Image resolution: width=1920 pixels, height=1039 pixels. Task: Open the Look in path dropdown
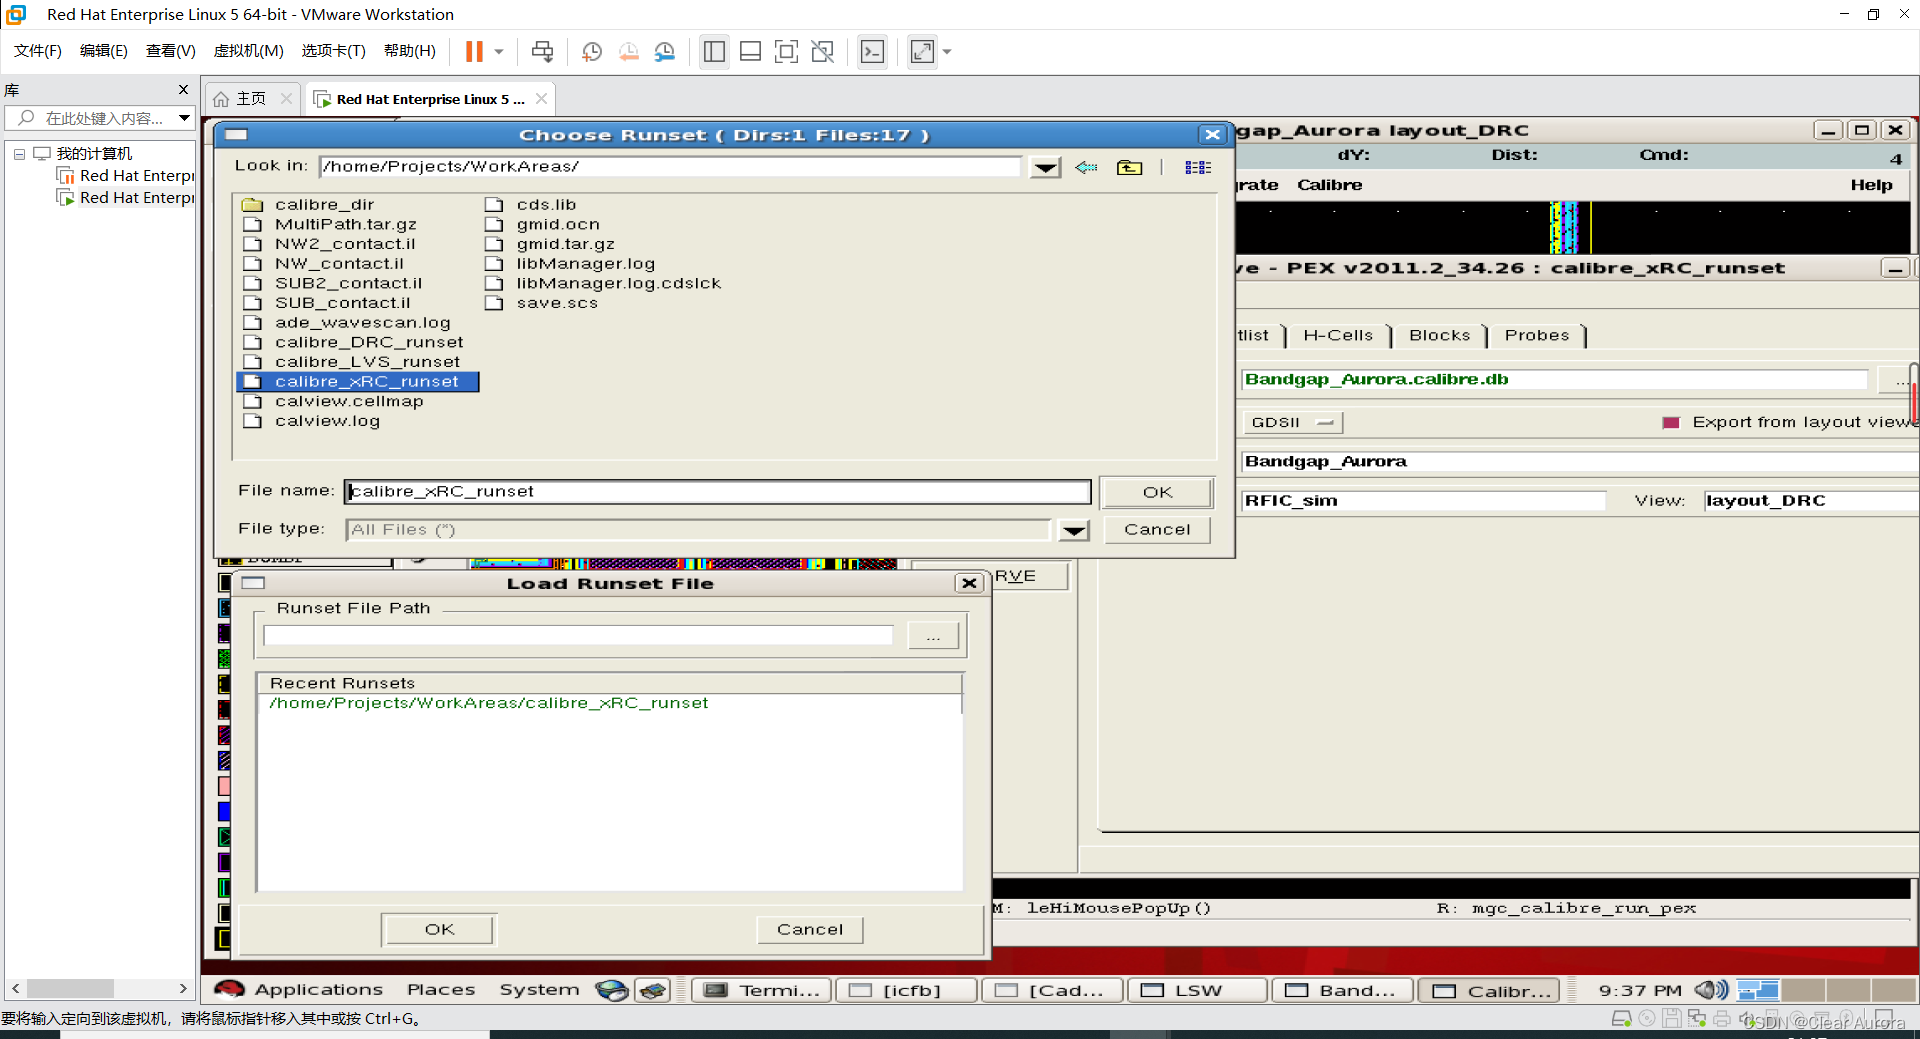pyautogui.click(x=1045, y=167)
